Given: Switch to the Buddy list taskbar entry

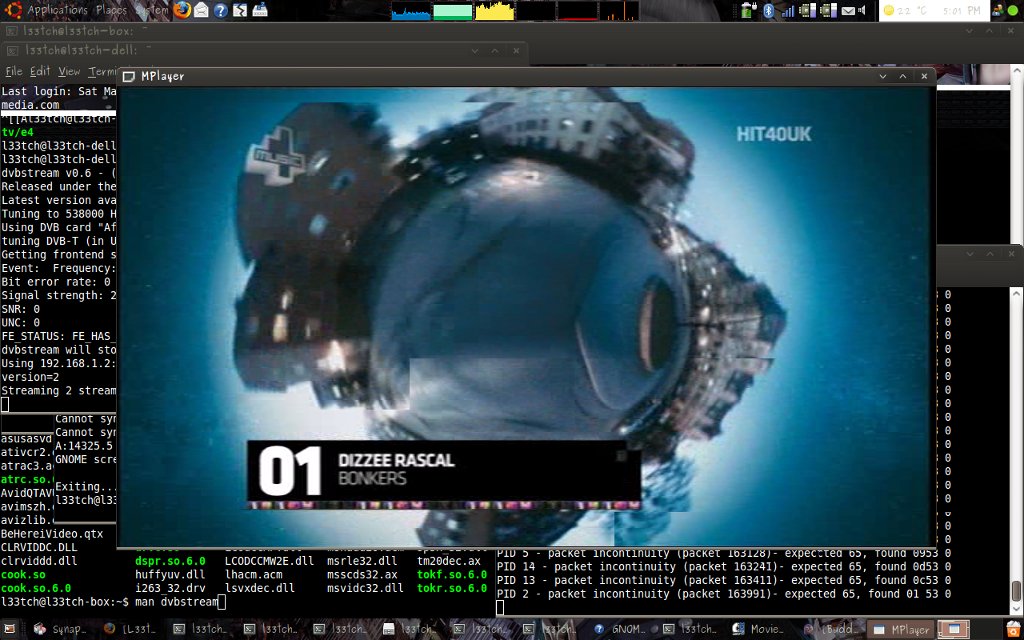Looking at the screenshot, I should 829,629.
